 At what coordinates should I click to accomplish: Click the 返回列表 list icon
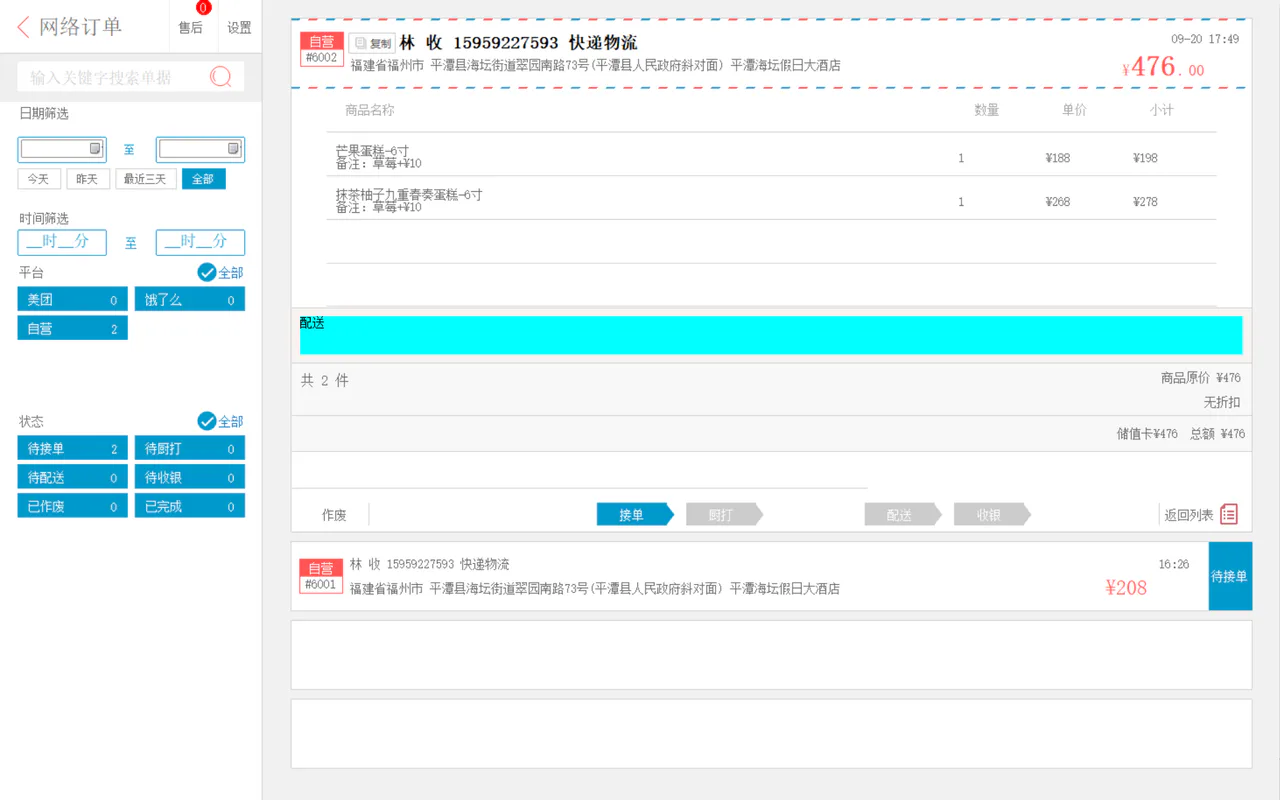[1229, 514]
